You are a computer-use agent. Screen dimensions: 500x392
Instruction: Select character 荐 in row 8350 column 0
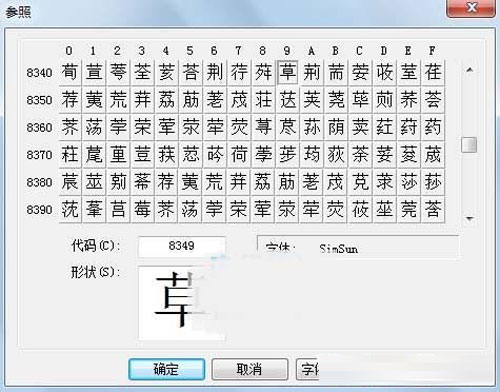70,100
